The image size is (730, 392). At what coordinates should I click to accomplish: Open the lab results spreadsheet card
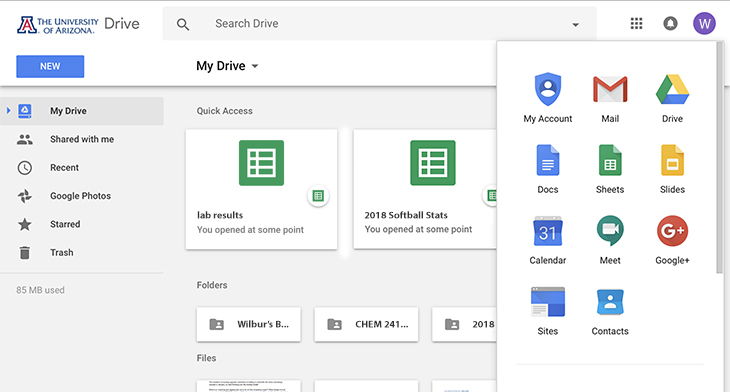(261, 189)
